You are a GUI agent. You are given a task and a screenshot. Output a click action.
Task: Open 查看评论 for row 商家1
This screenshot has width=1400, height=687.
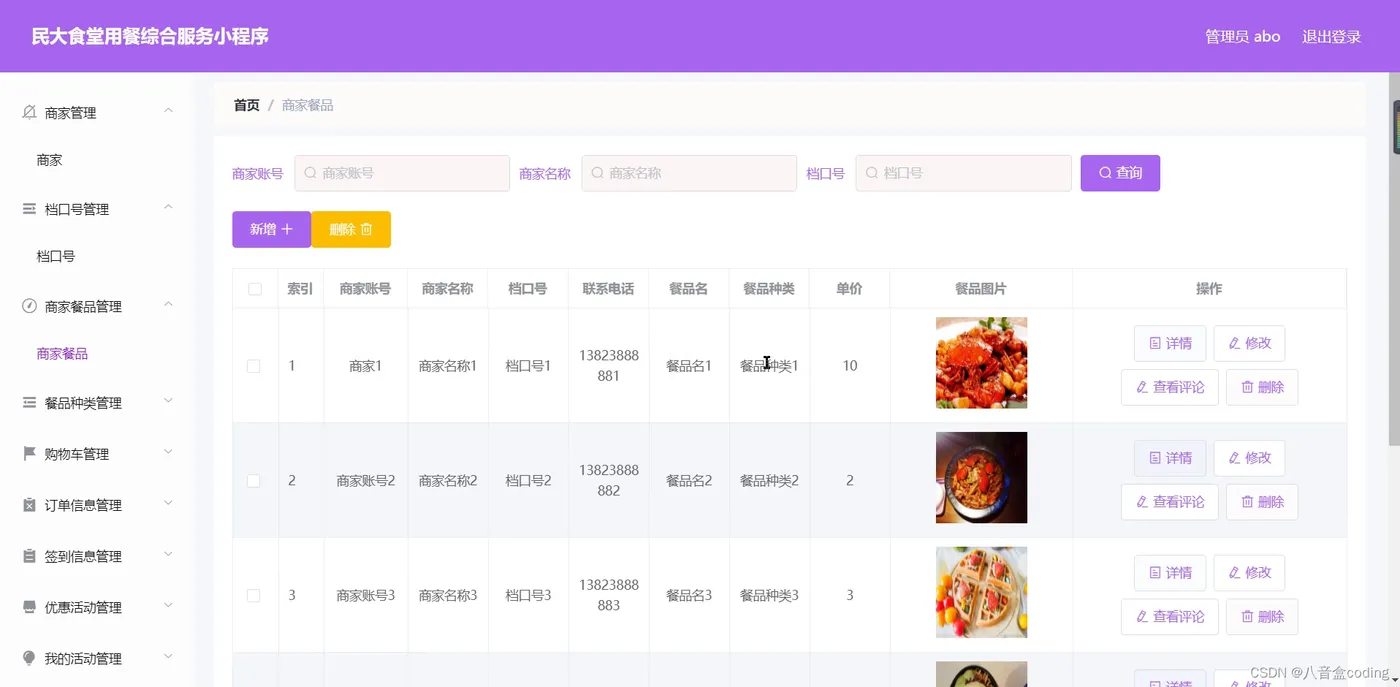(1170, 387)
